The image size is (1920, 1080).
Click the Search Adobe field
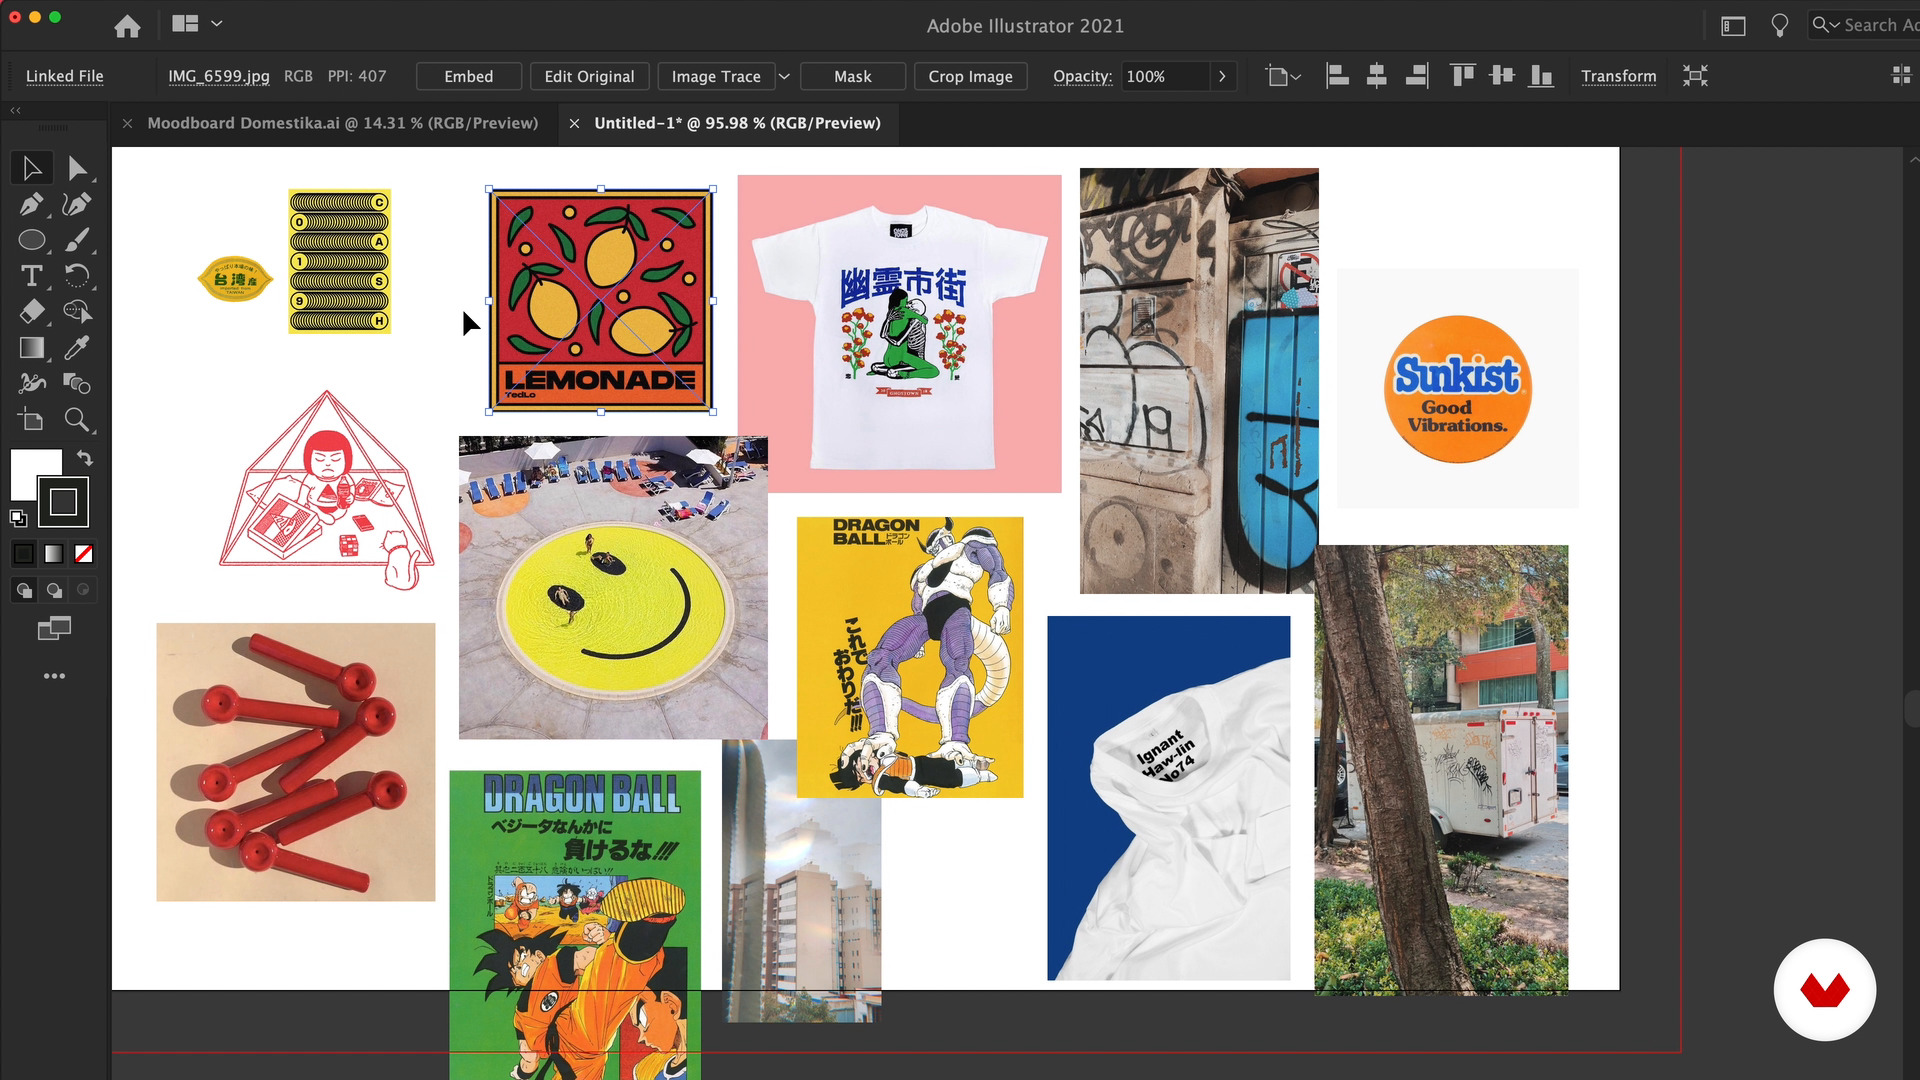tap(1866, 26)
